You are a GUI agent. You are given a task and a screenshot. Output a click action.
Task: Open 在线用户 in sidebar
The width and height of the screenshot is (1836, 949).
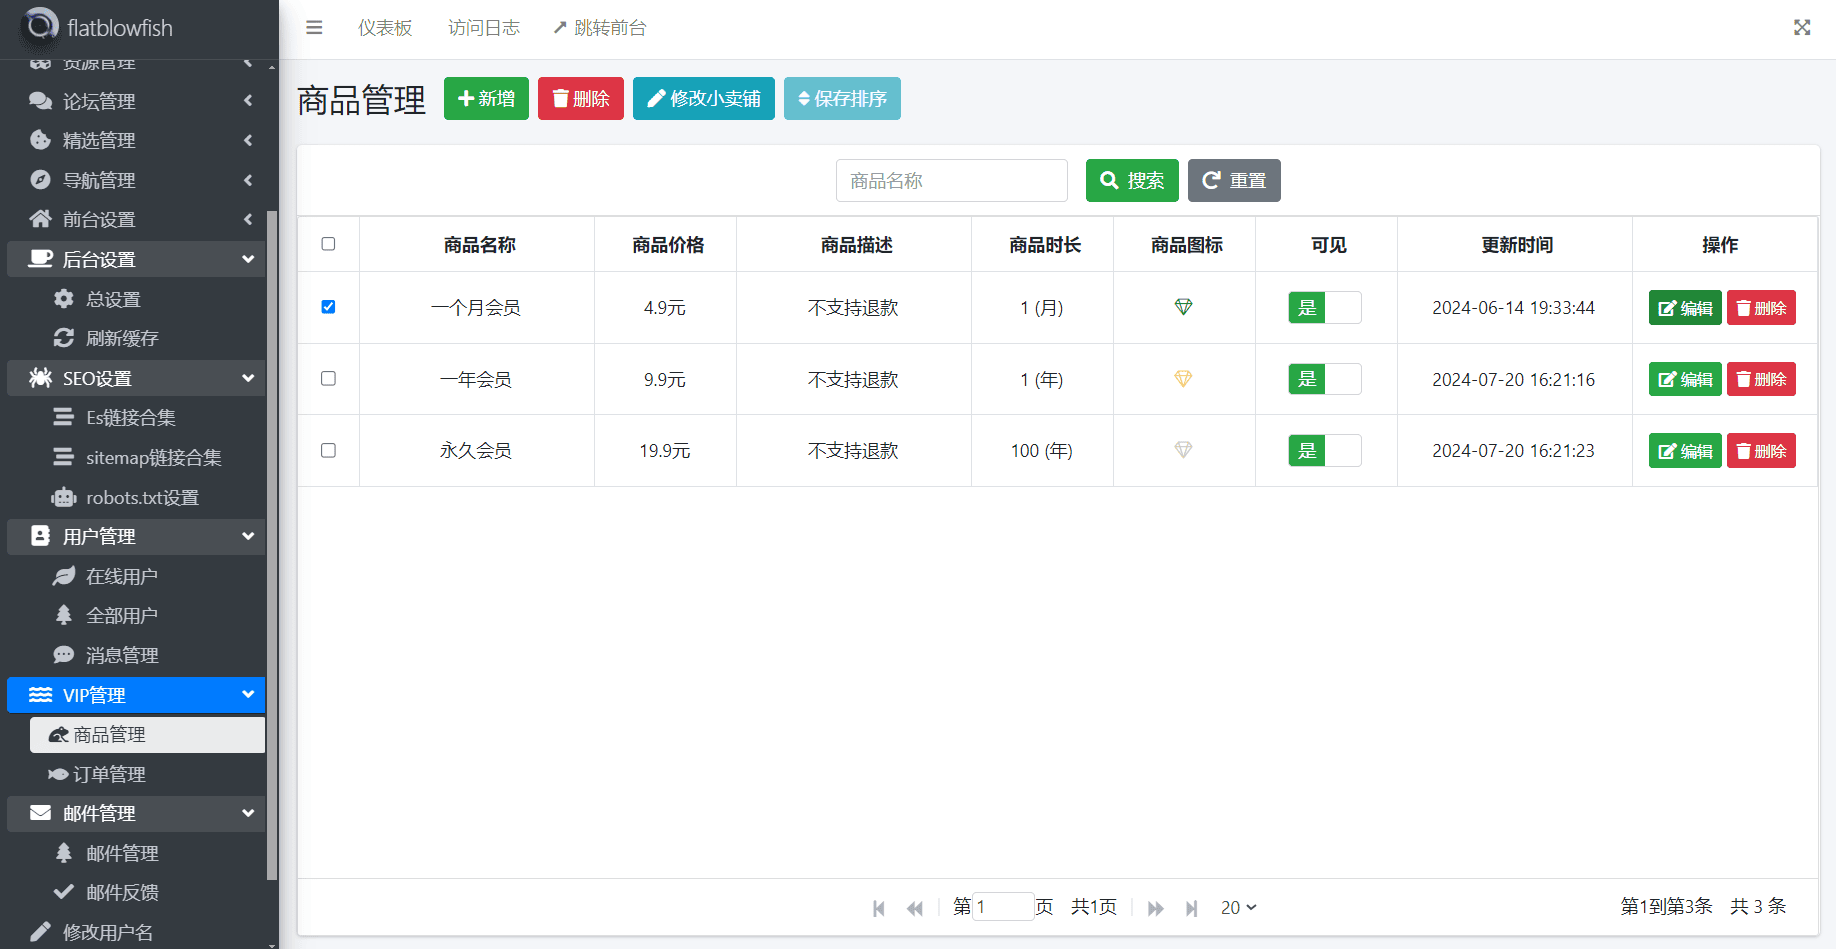[x=136, y=576]
